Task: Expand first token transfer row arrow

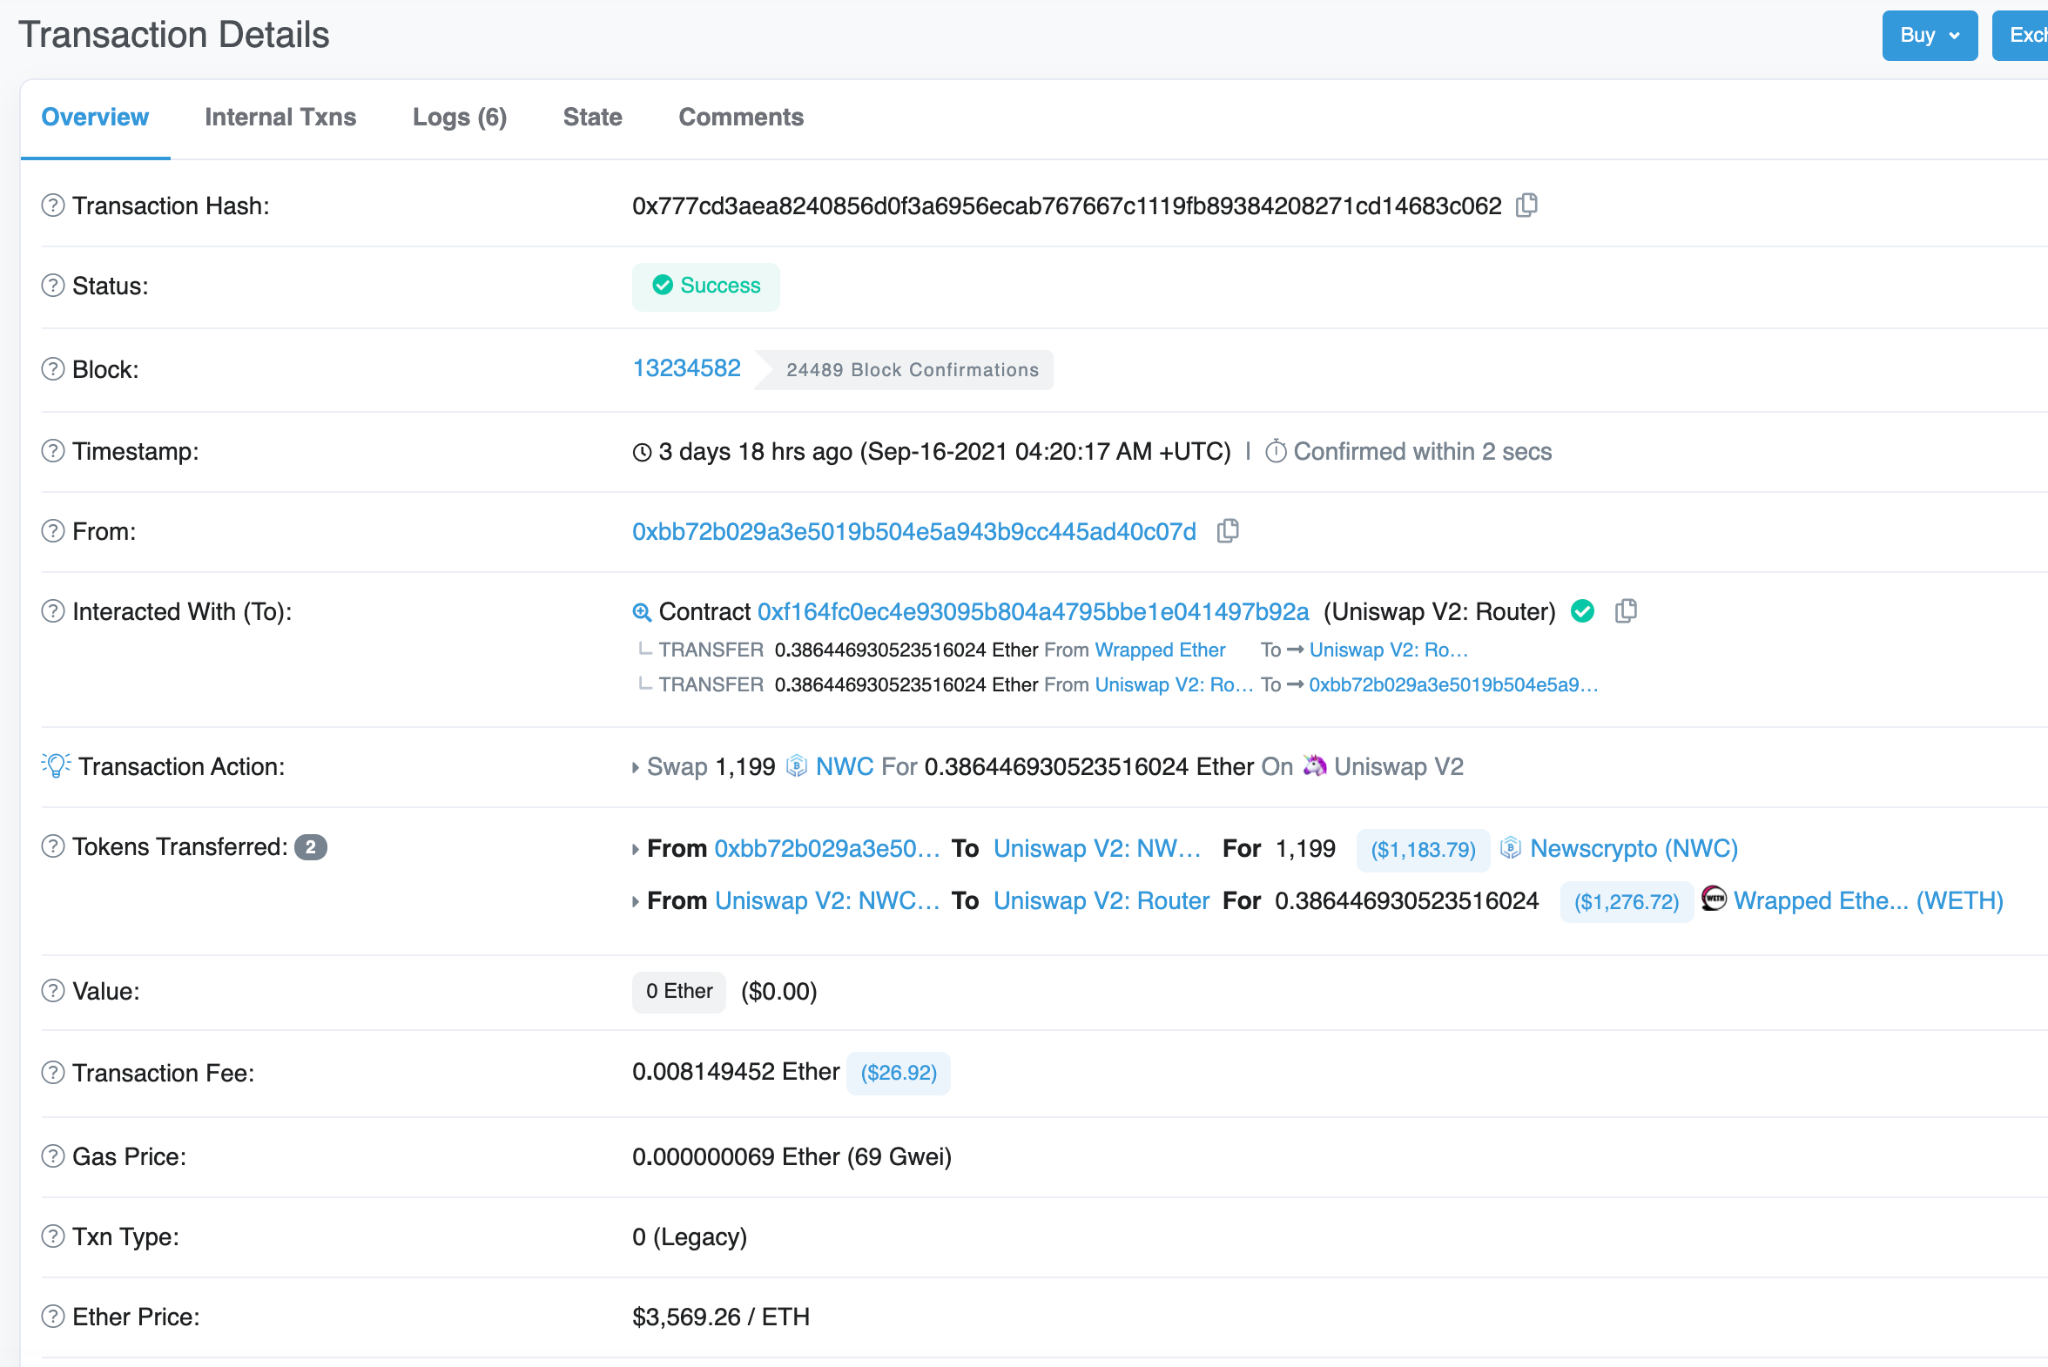Action: point(635,849)
